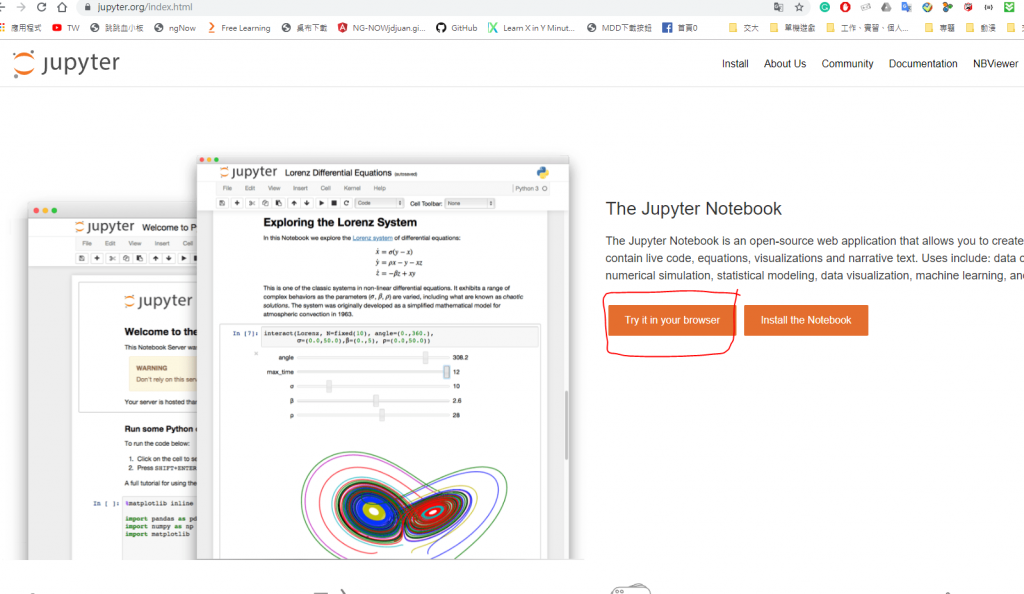1024x594 pixels.
Task: Open the Install nav item
Action: coord(735,63)
